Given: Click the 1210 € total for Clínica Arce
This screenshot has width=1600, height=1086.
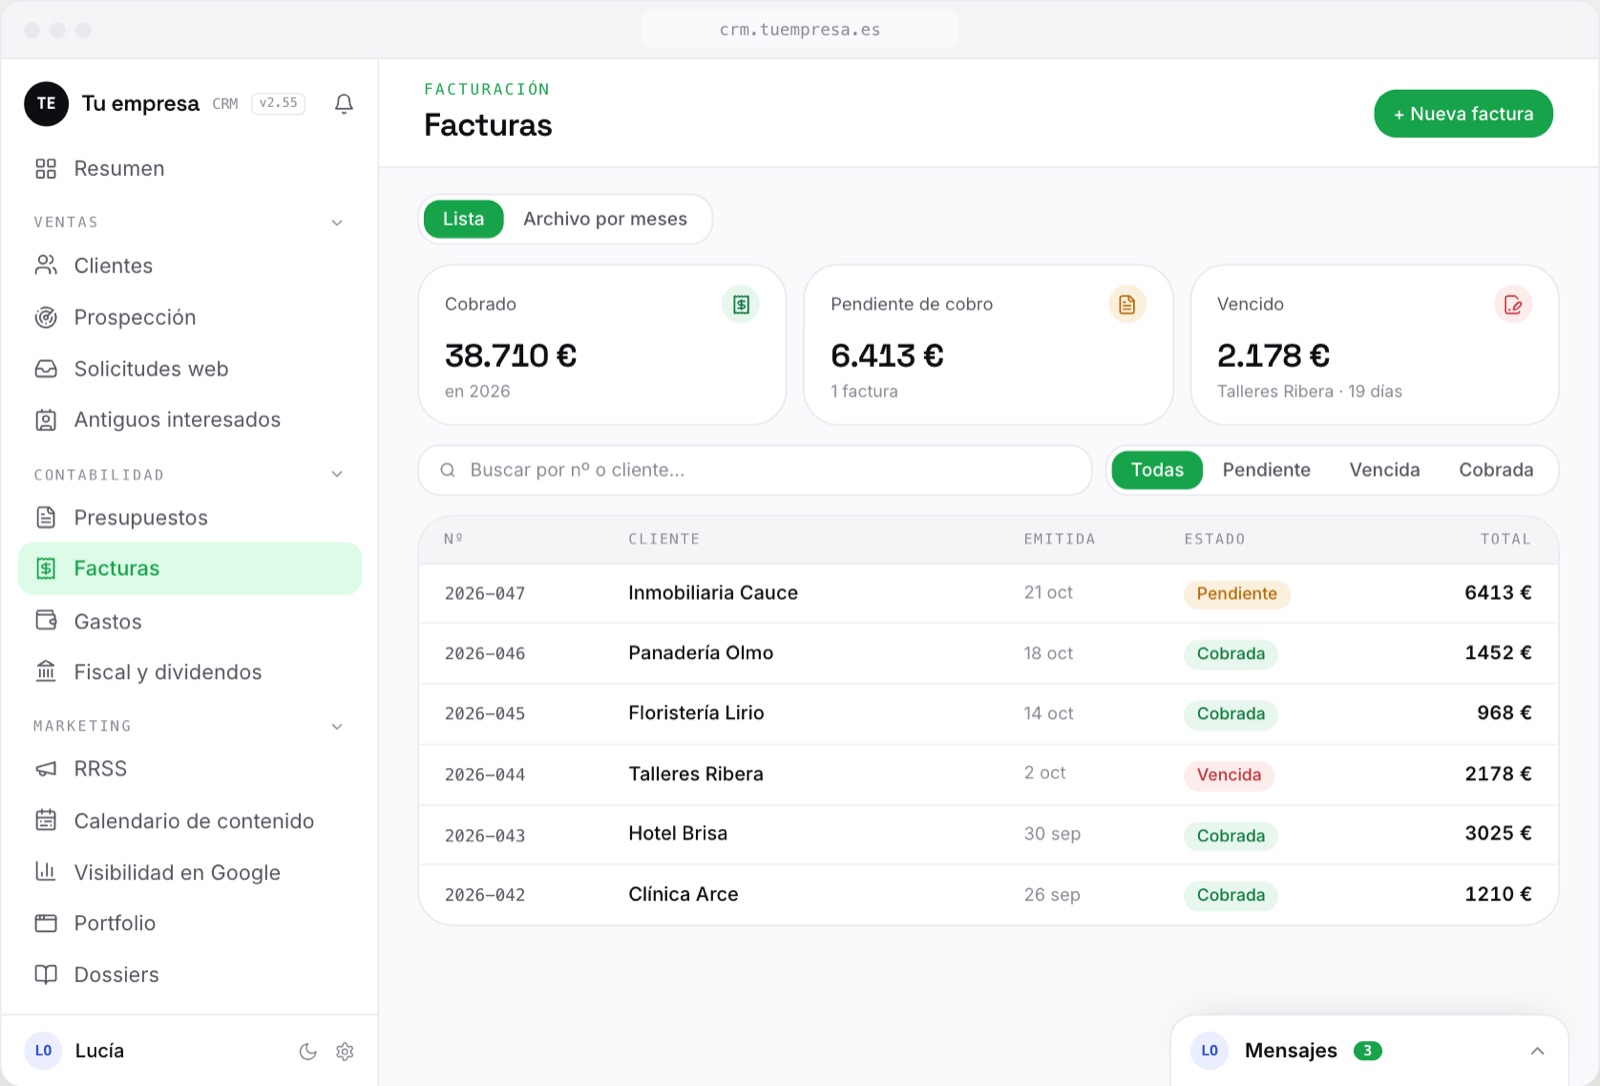Looking at the screenshot, I should tap(1498, 894).
